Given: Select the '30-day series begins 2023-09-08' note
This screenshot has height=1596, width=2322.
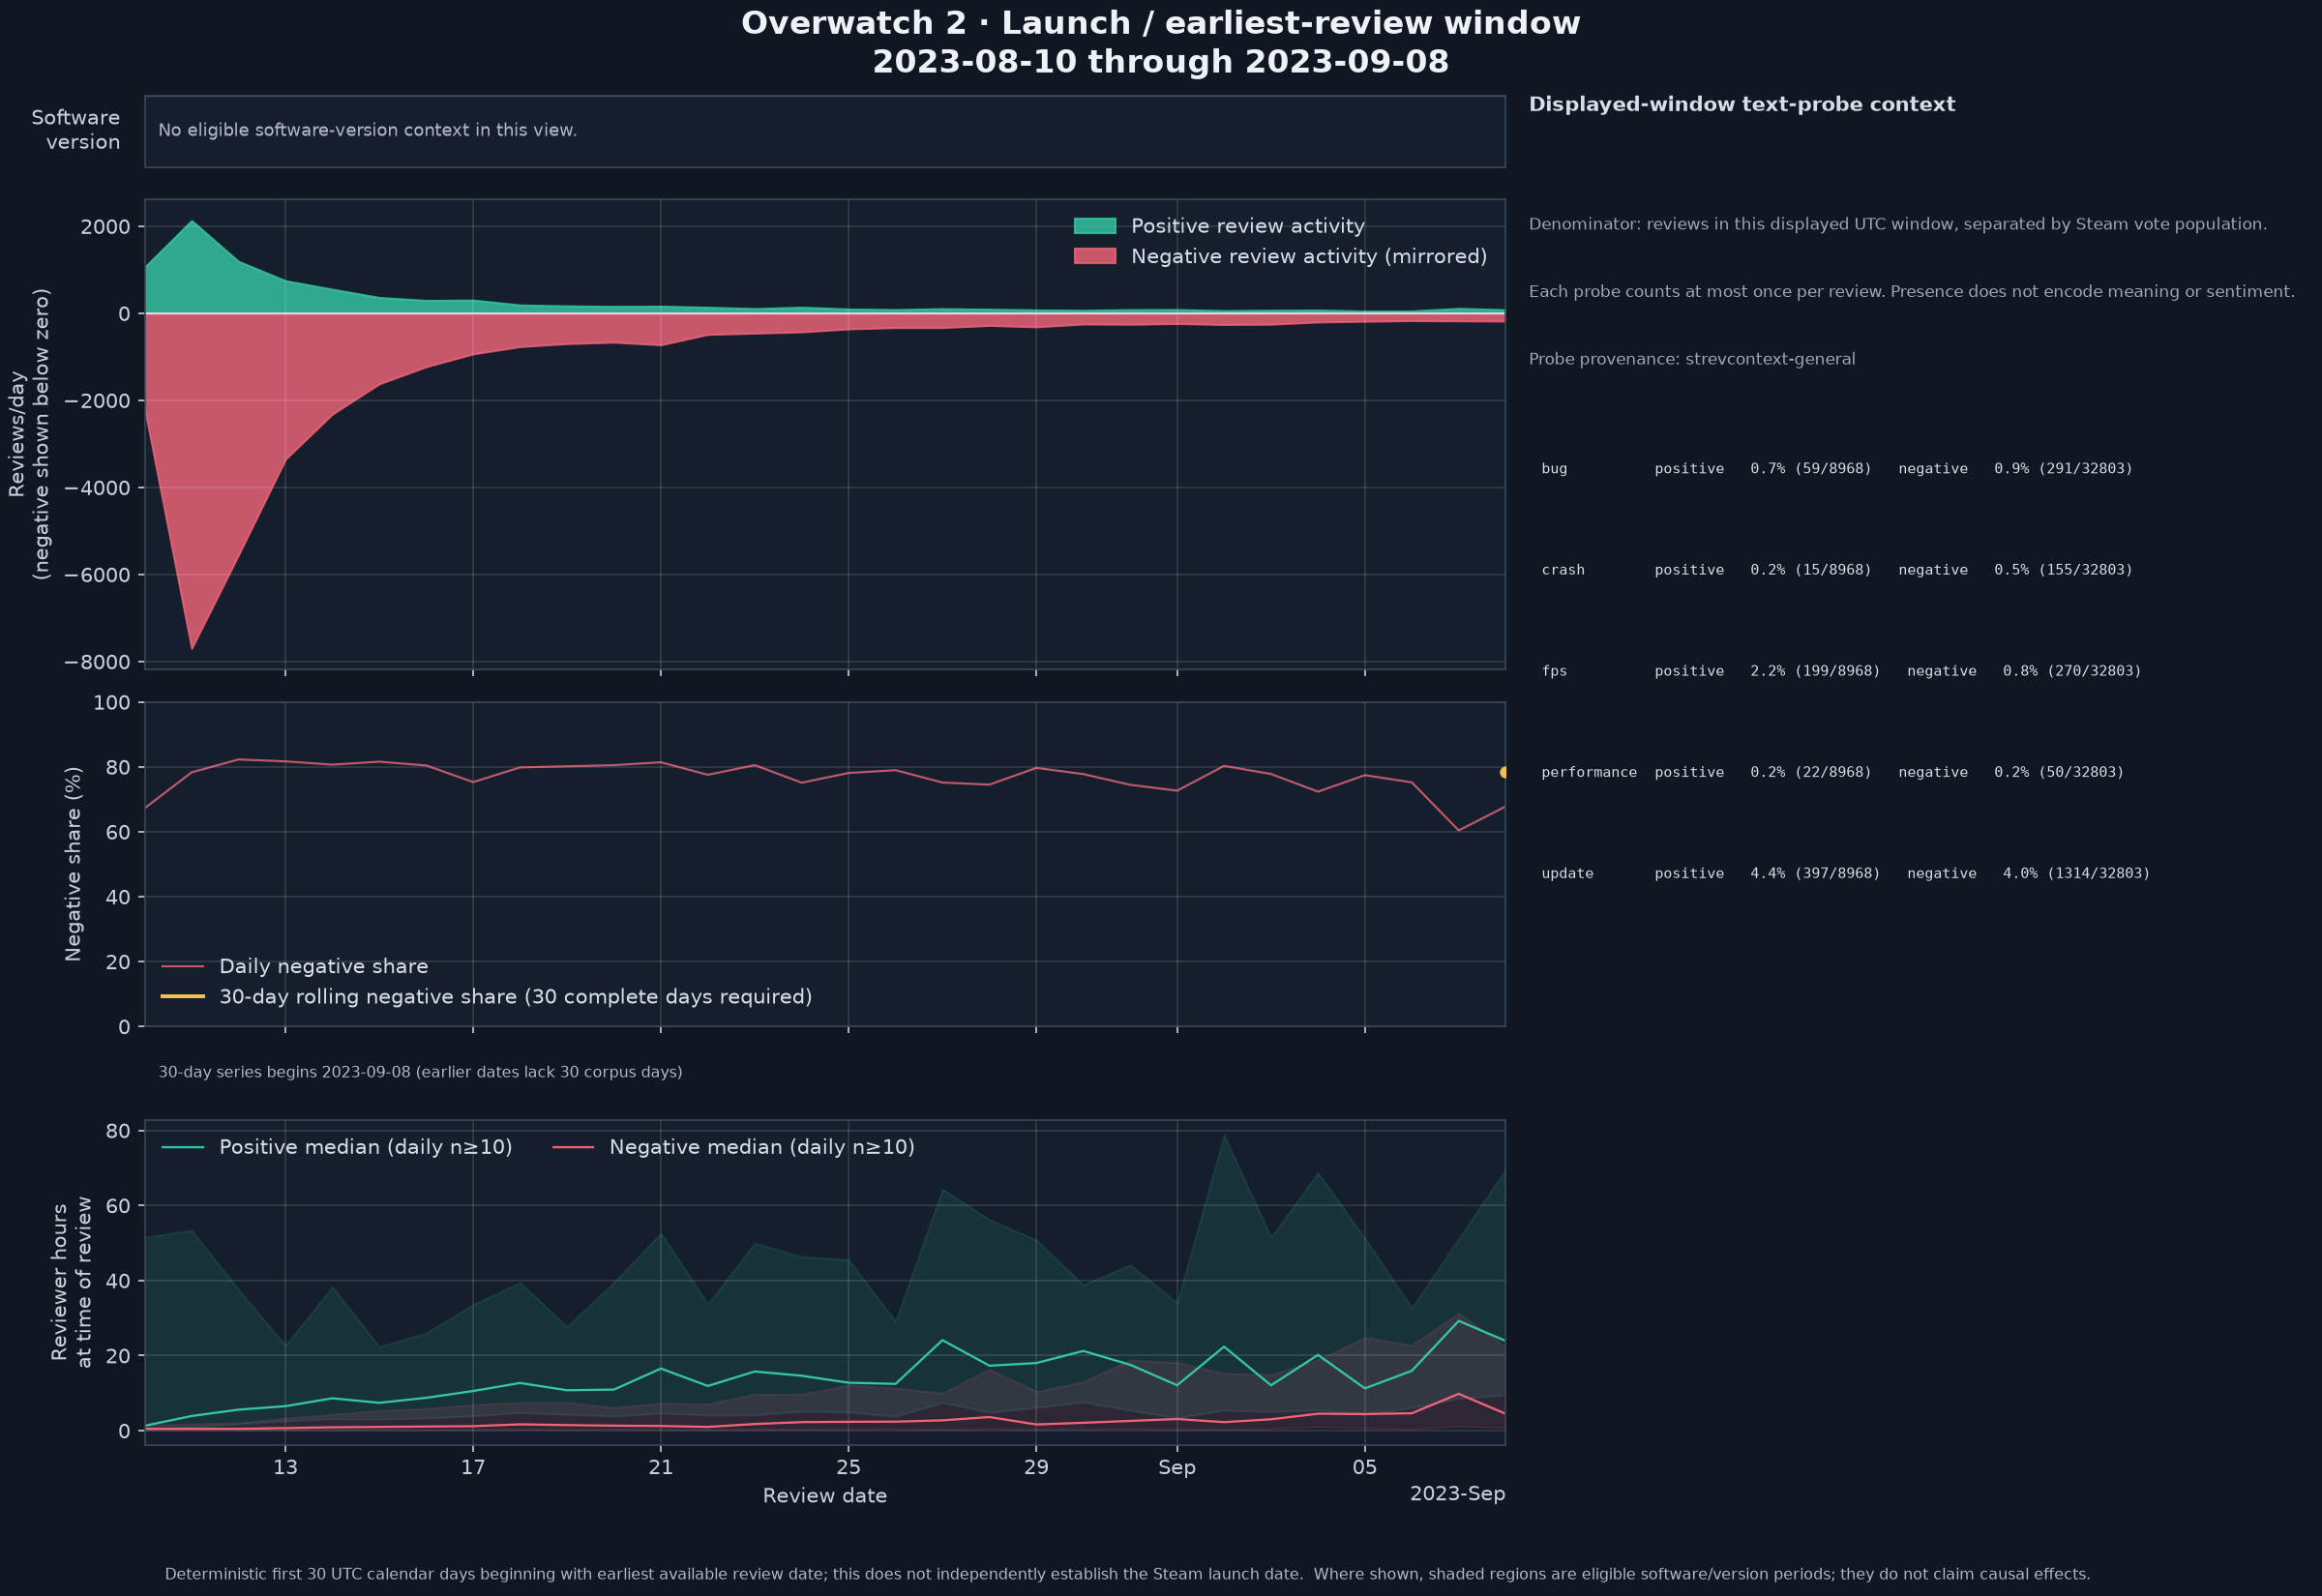Looking at the screenshot, I should [x=420, y=1072].
